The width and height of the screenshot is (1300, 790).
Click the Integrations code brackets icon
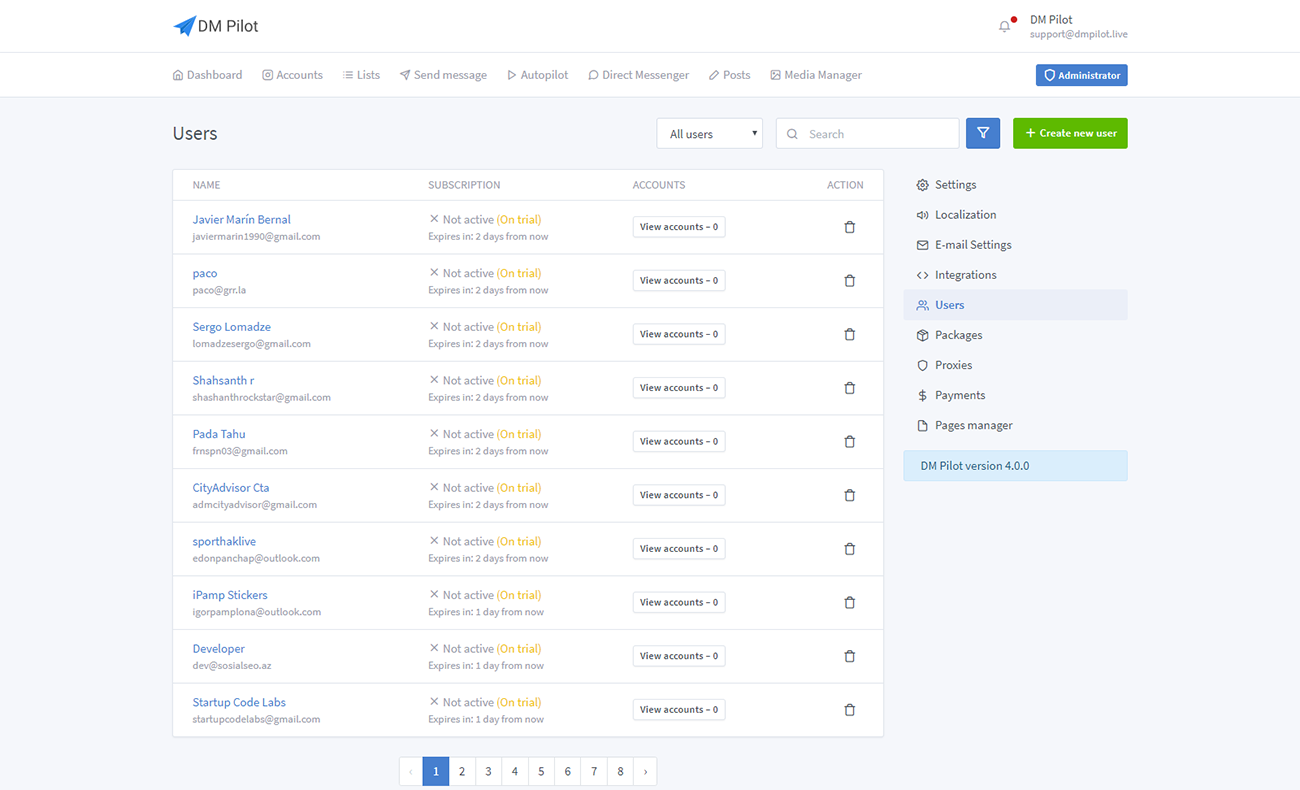[x=922, y=275]
